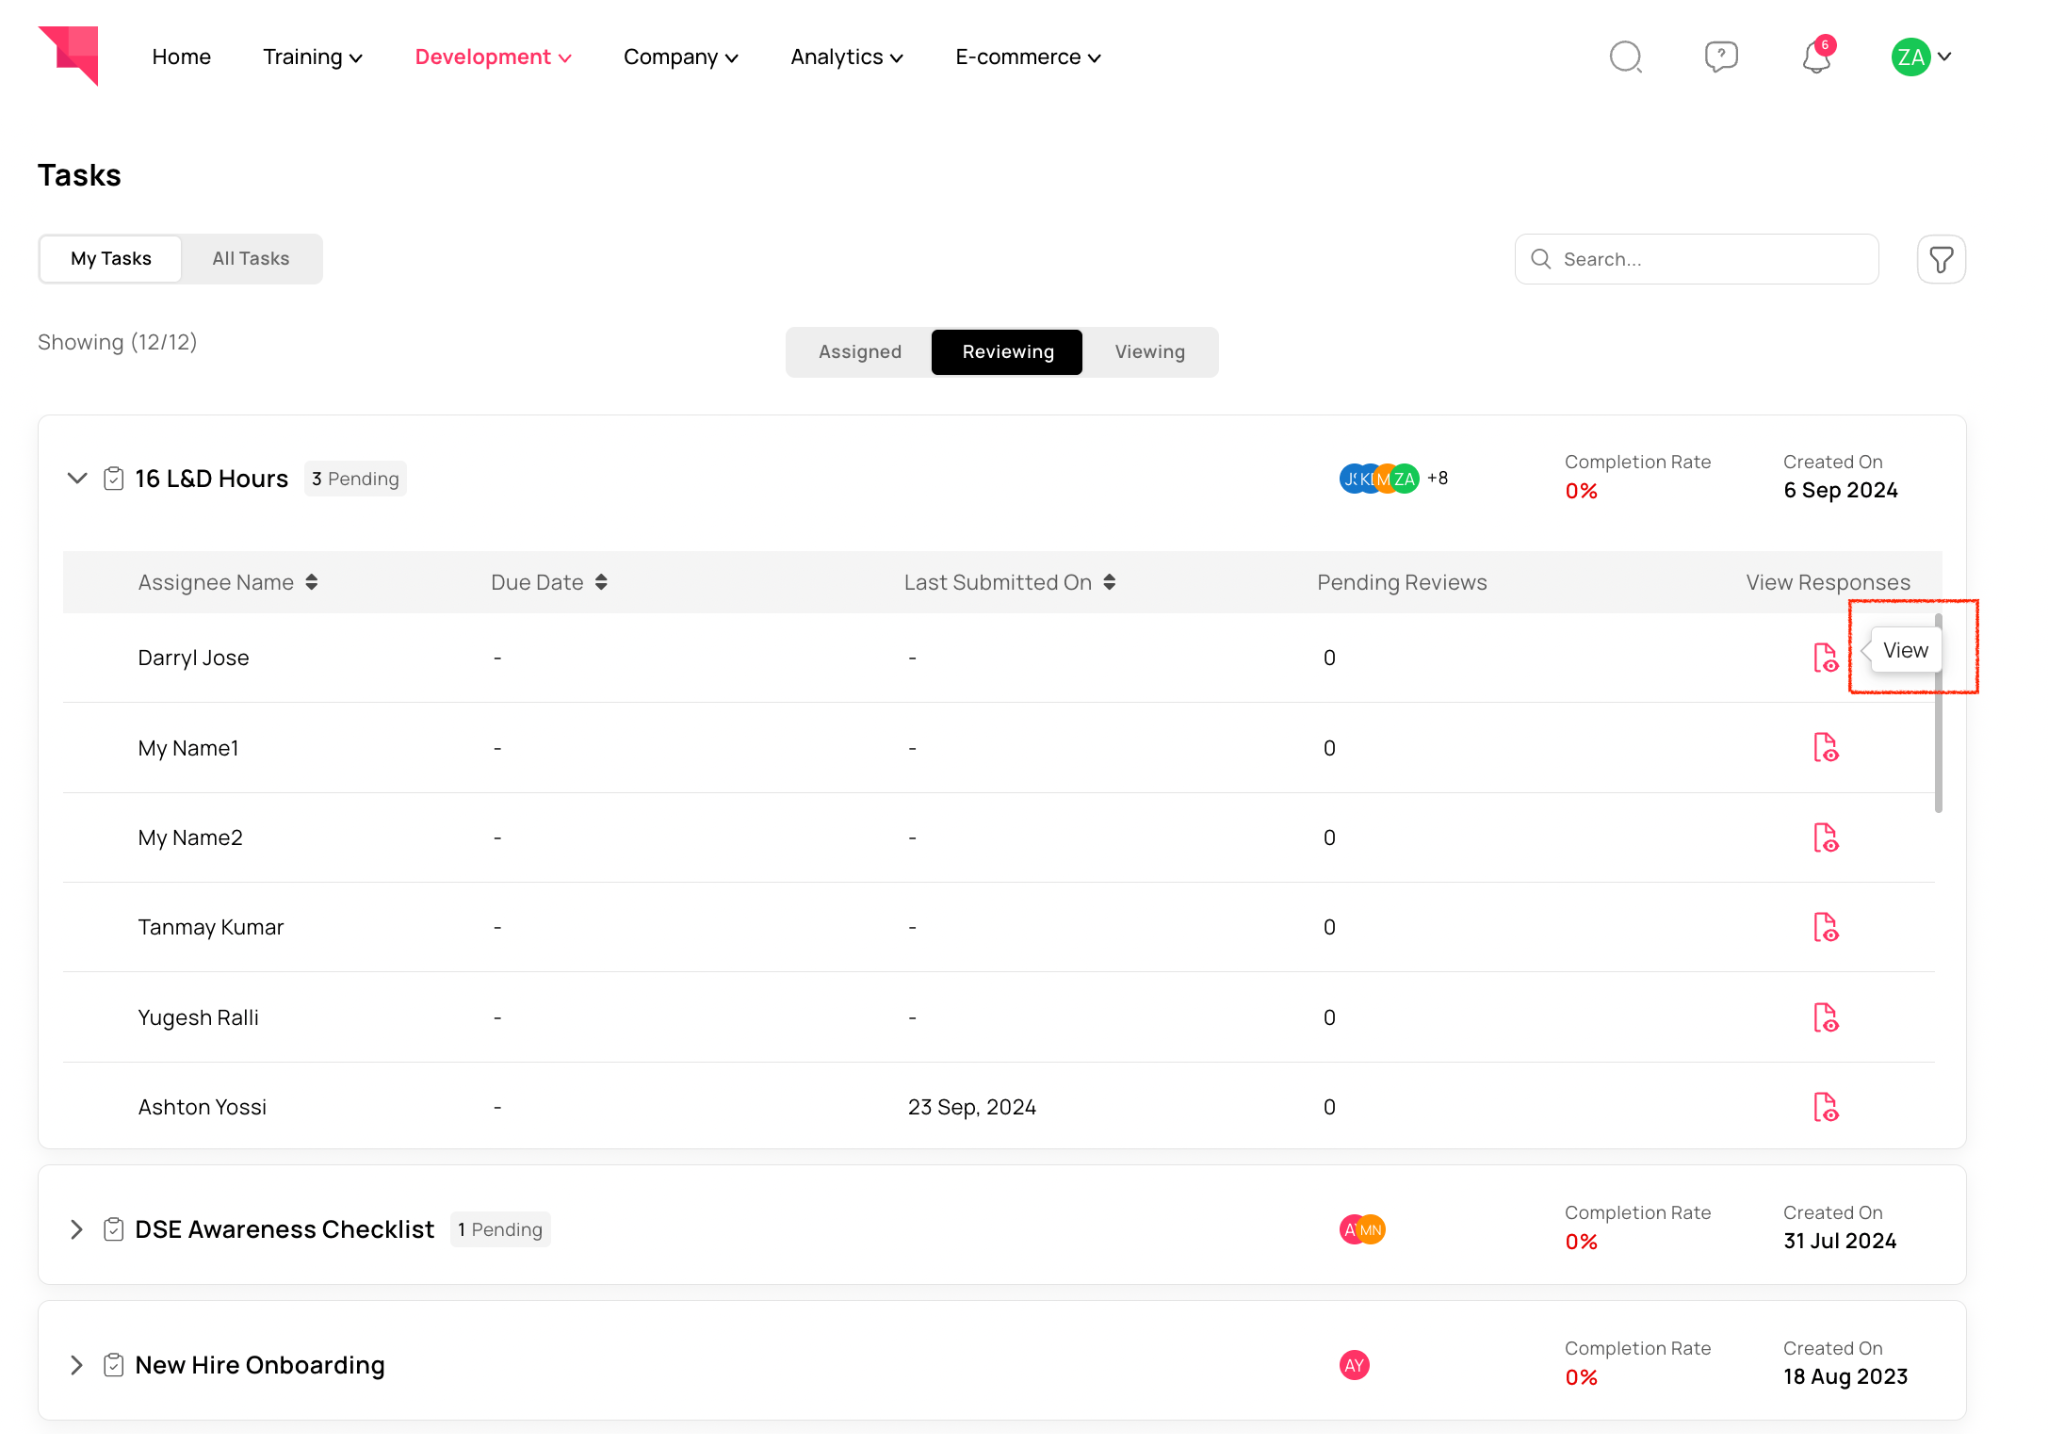Click the search magnifier icon in header
The image size is (2048, 1434).
click(1625, 57)
